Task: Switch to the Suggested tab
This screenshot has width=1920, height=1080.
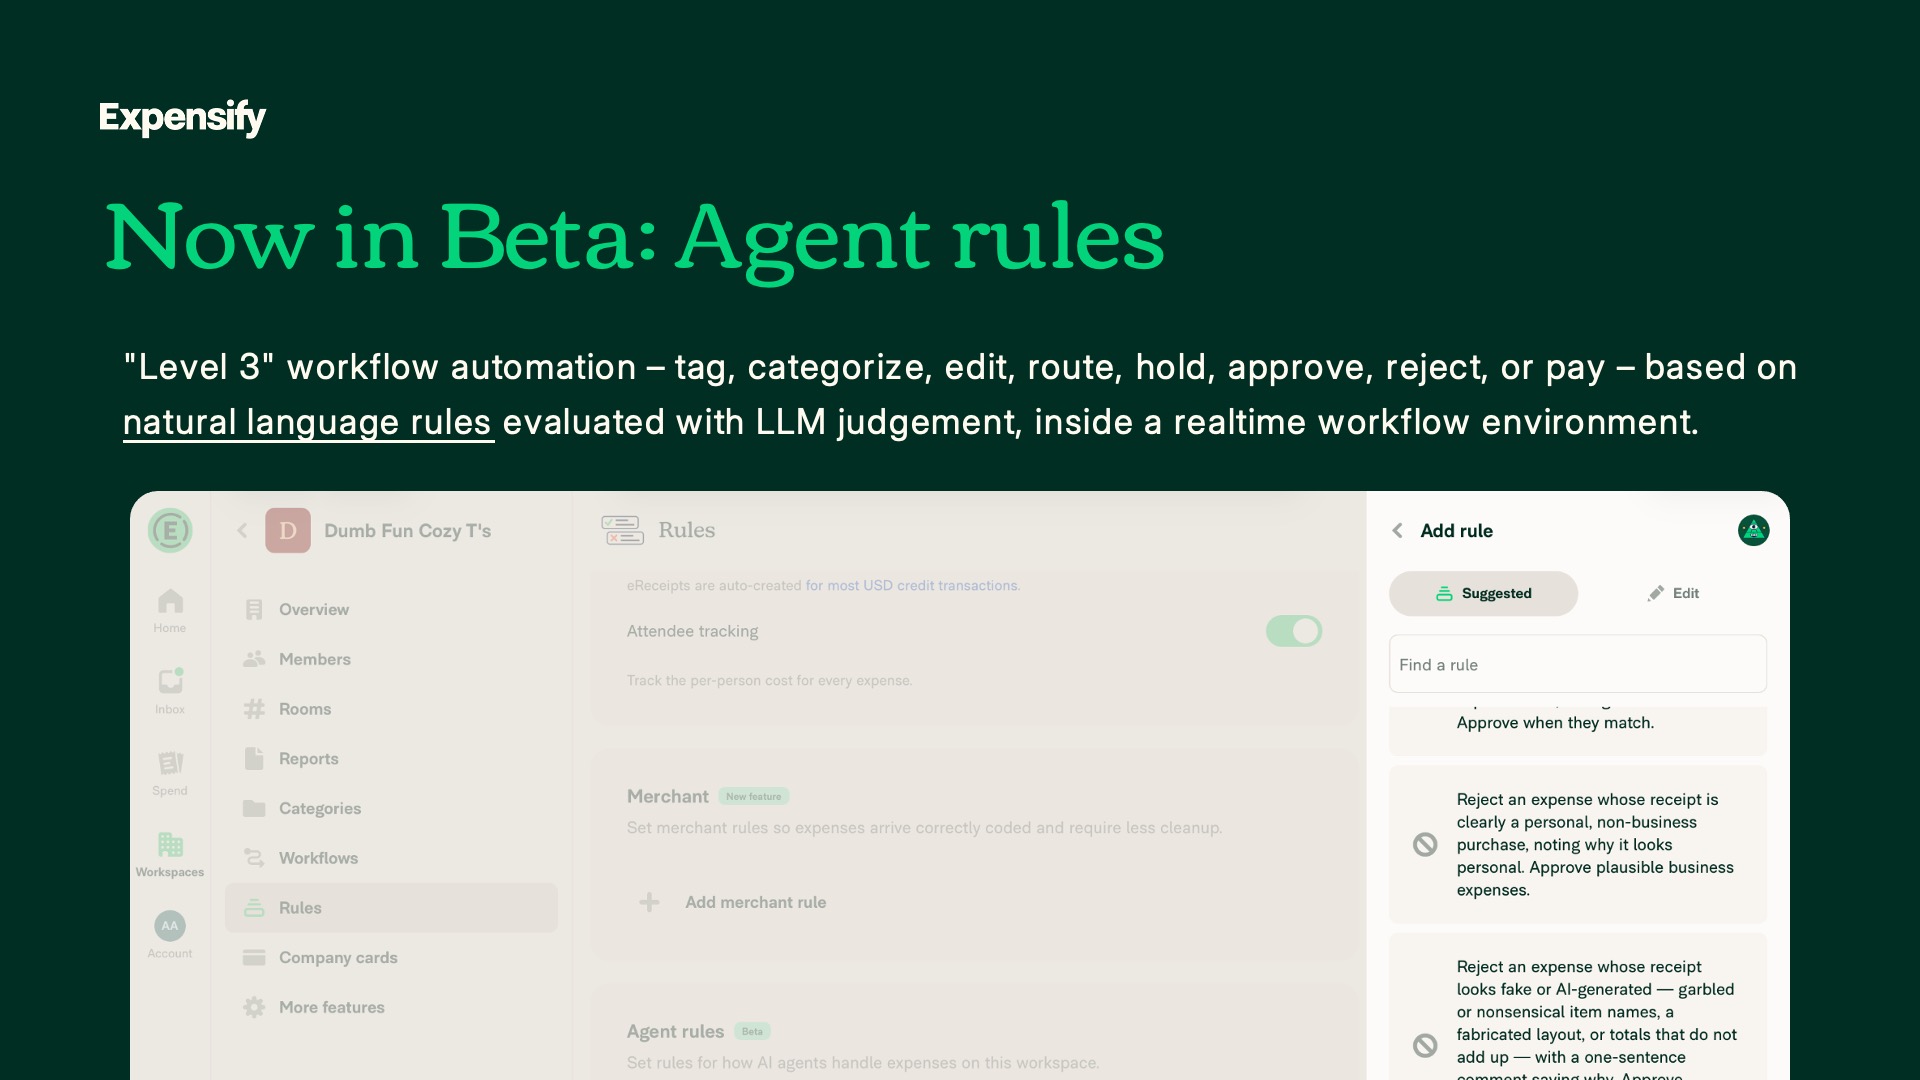Action: (1483, 593)
